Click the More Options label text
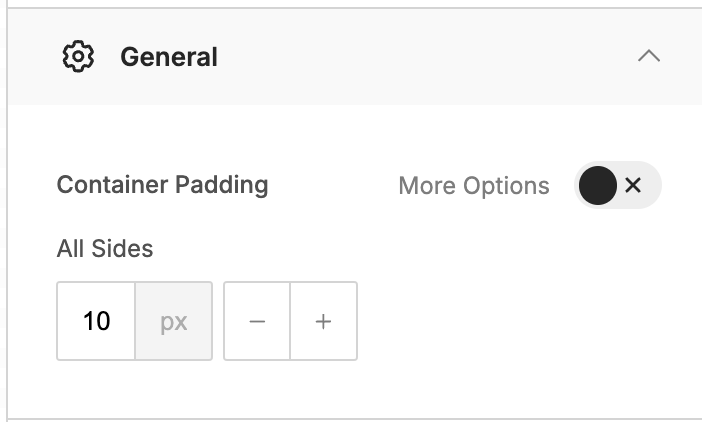 click(474, 186)
